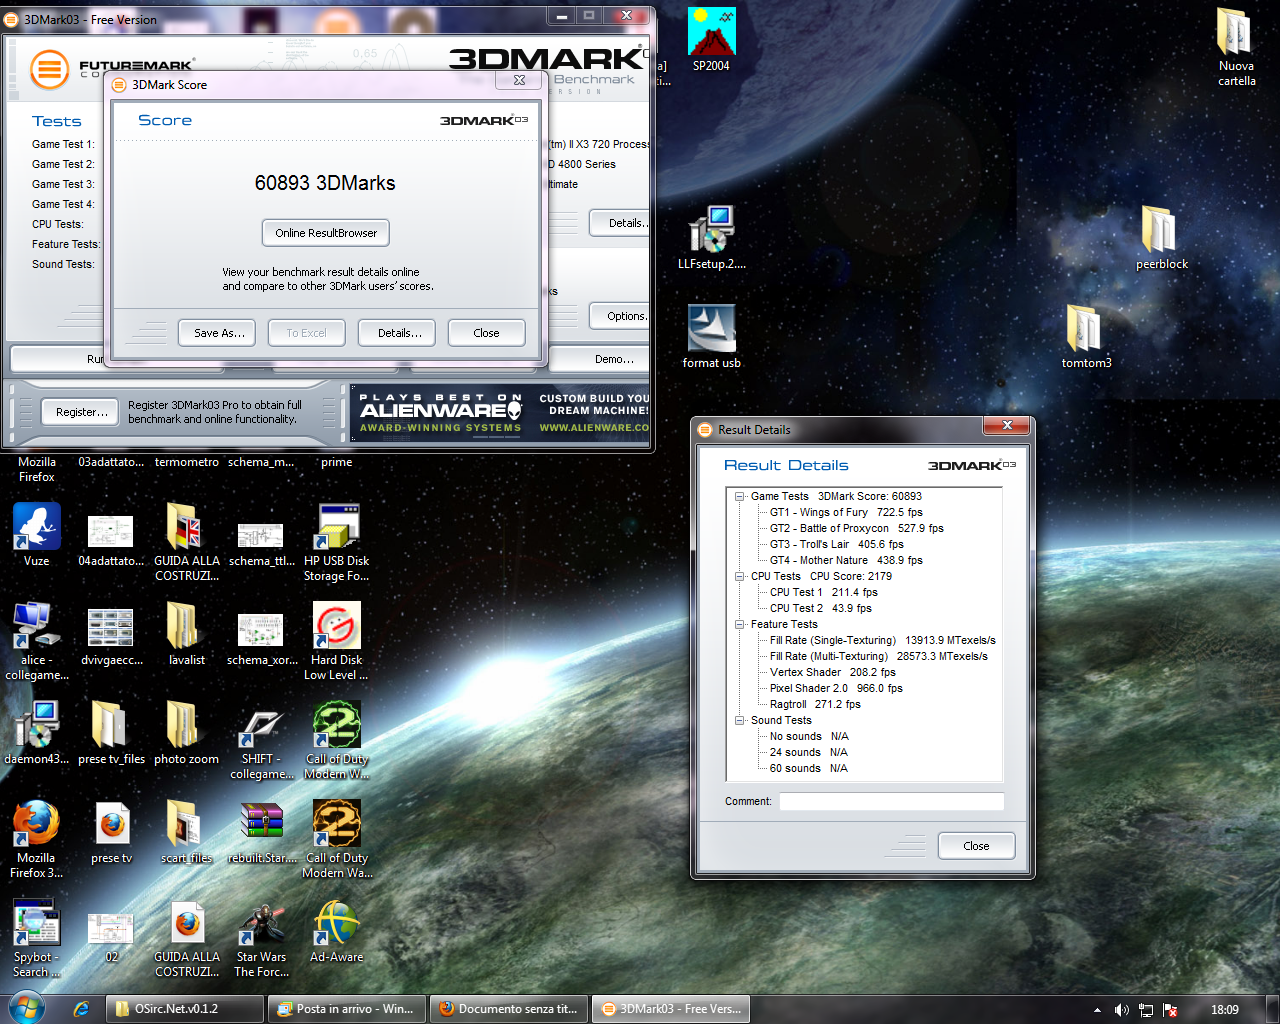This screenshot has width=1280, height=1024.
Task: Click the Online ResultBrowser button
Action: click(326, 233)
